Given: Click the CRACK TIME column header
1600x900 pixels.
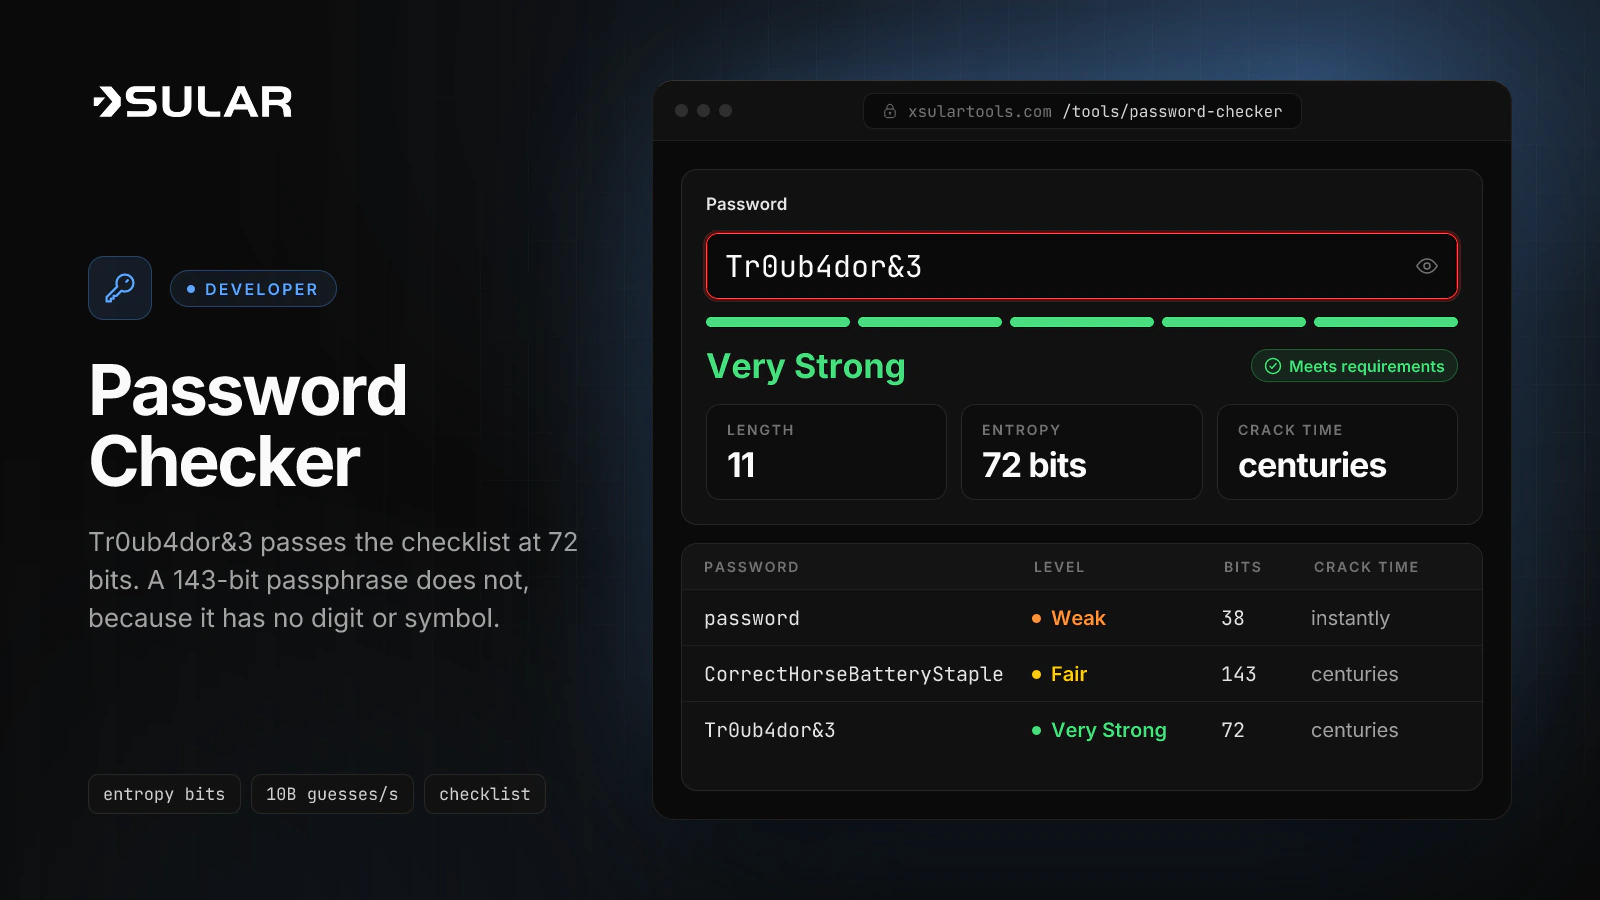Looking at the screenshot, I should tap(1366, 567).
